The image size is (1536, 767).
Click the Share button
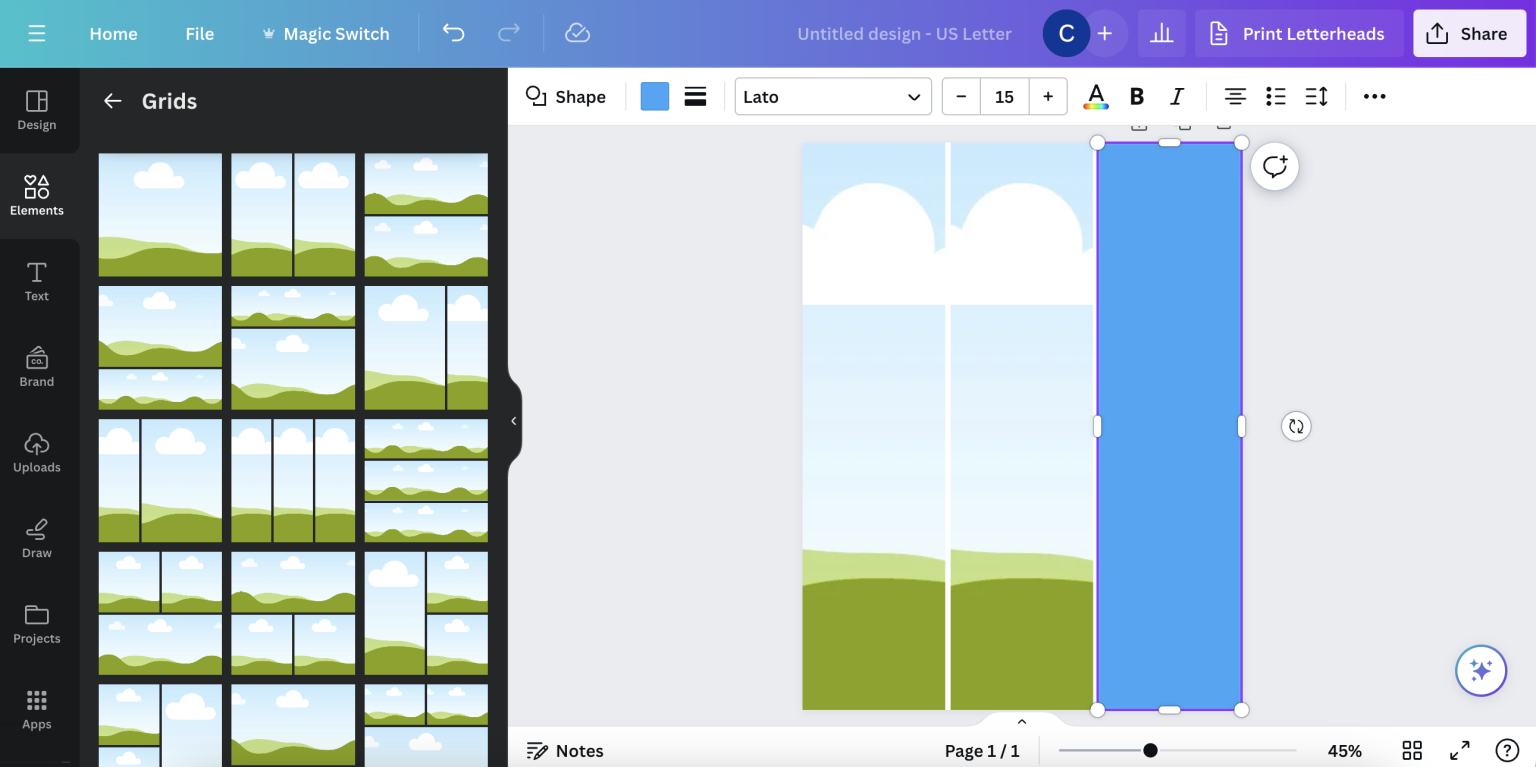click(1468, 34)
